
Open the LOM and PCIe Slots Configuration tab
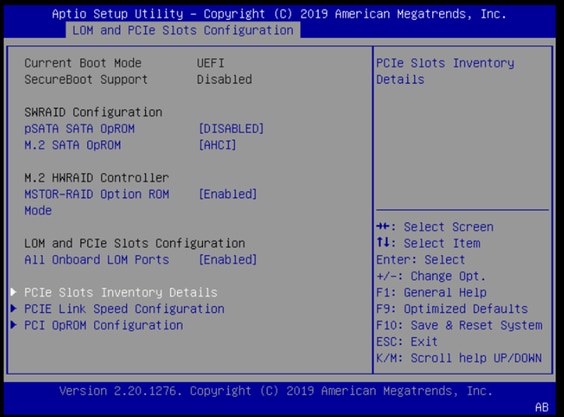[x=183, y=30]
